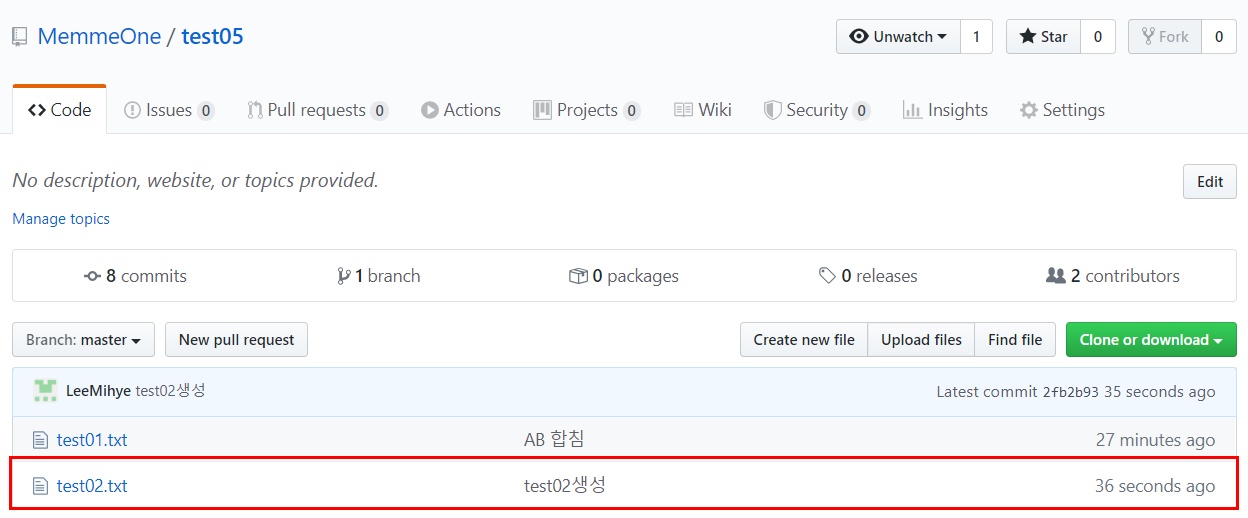Viewport: 1248px width, 518px height.
Task: Click the test02.txt file icon
Action: [x=40, y=486]
